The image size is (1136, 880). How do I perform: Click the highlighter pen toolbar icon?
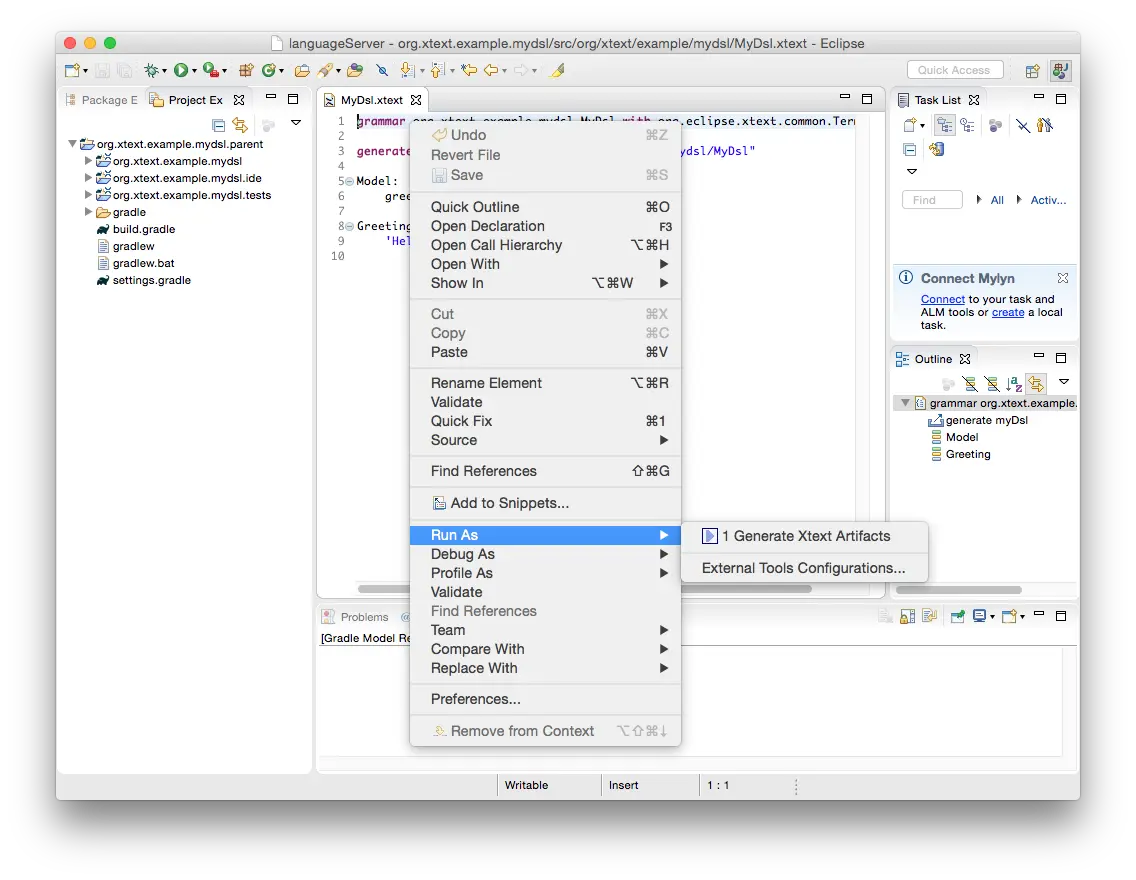[558, 70]
